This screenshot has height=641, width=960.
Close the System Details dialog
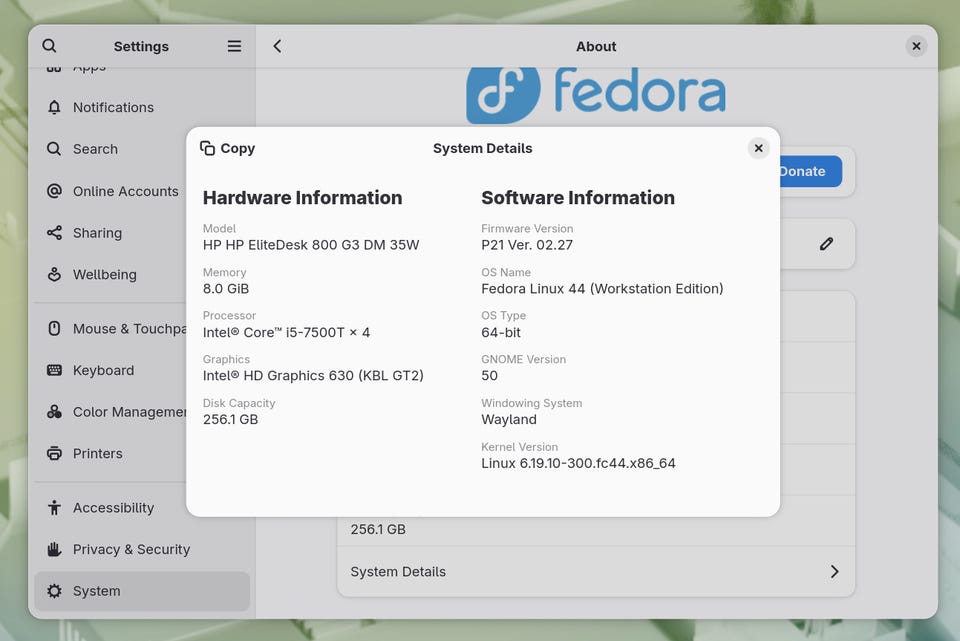point(758,148)
